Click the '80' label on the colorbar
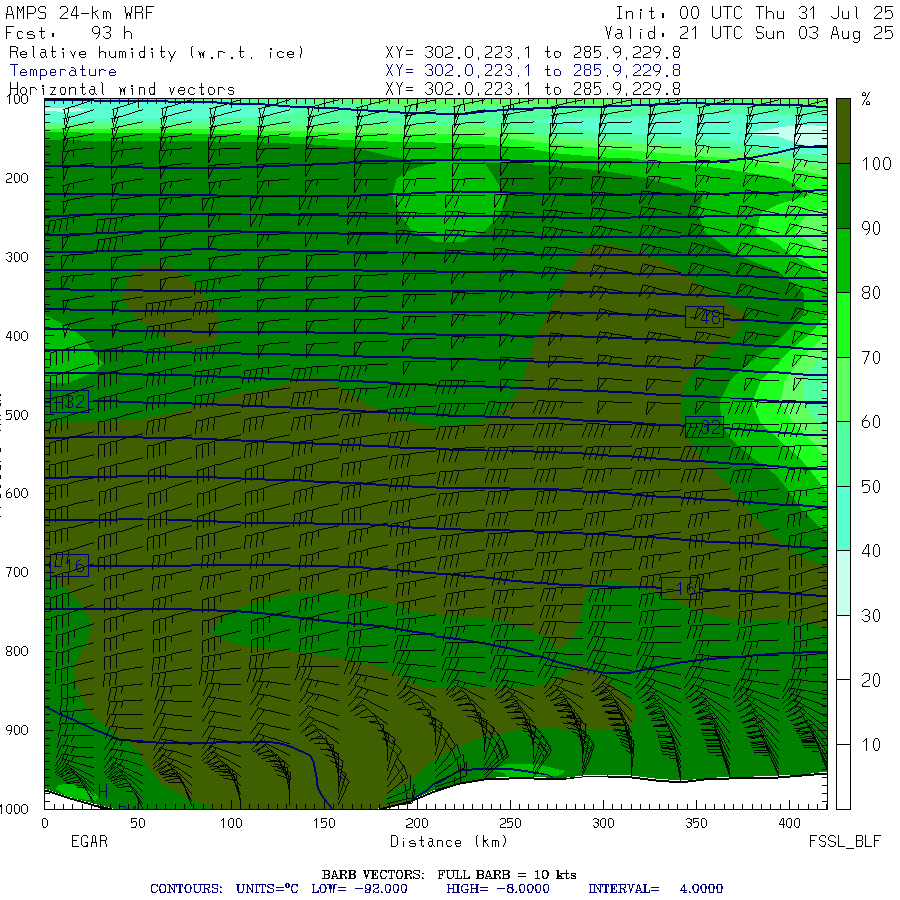 [x=871, y=293]
